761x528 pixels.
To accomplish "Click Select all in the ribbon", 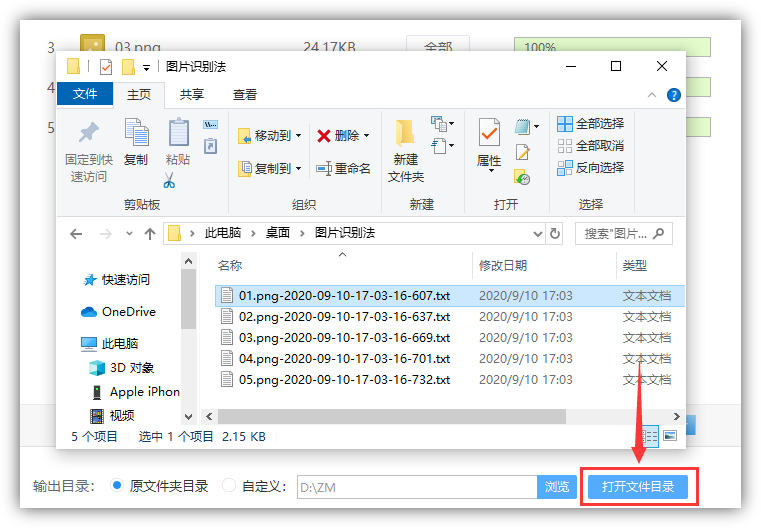I will click(590, 124).
